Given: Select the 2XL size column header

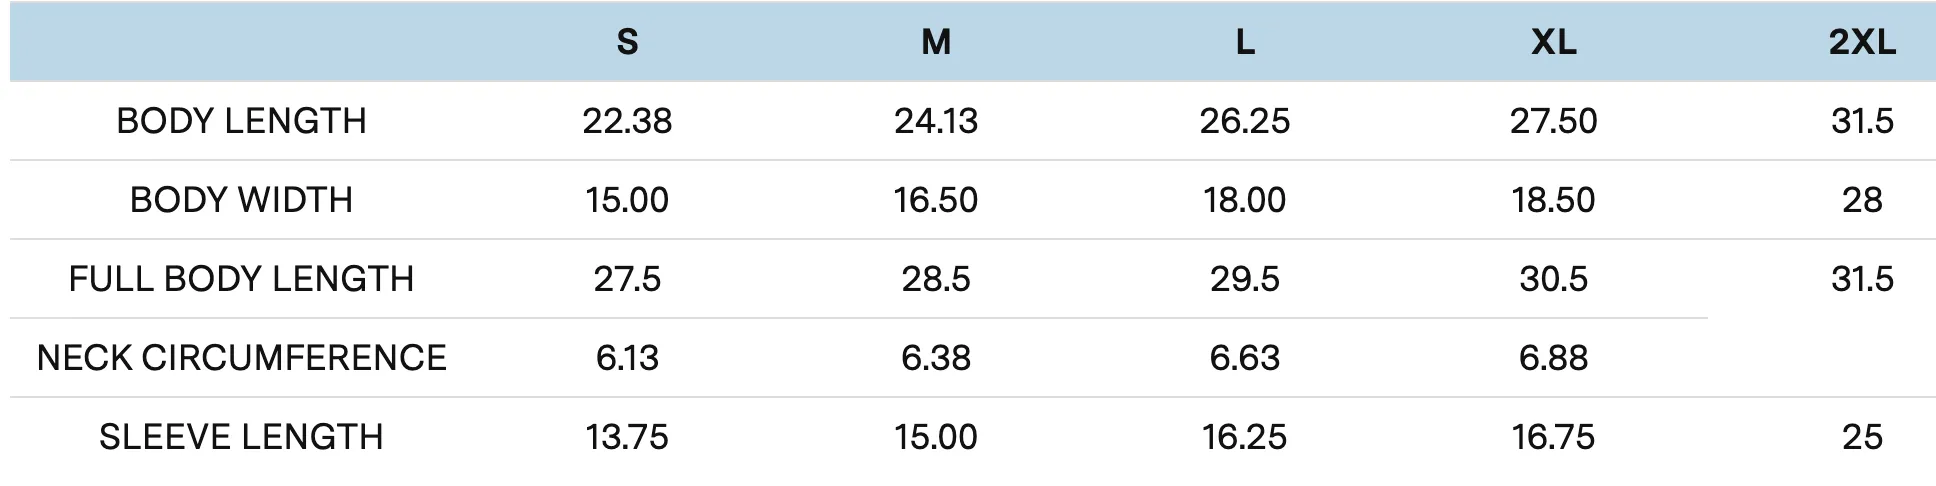Looking at the screenshot, I should 1862,42.
